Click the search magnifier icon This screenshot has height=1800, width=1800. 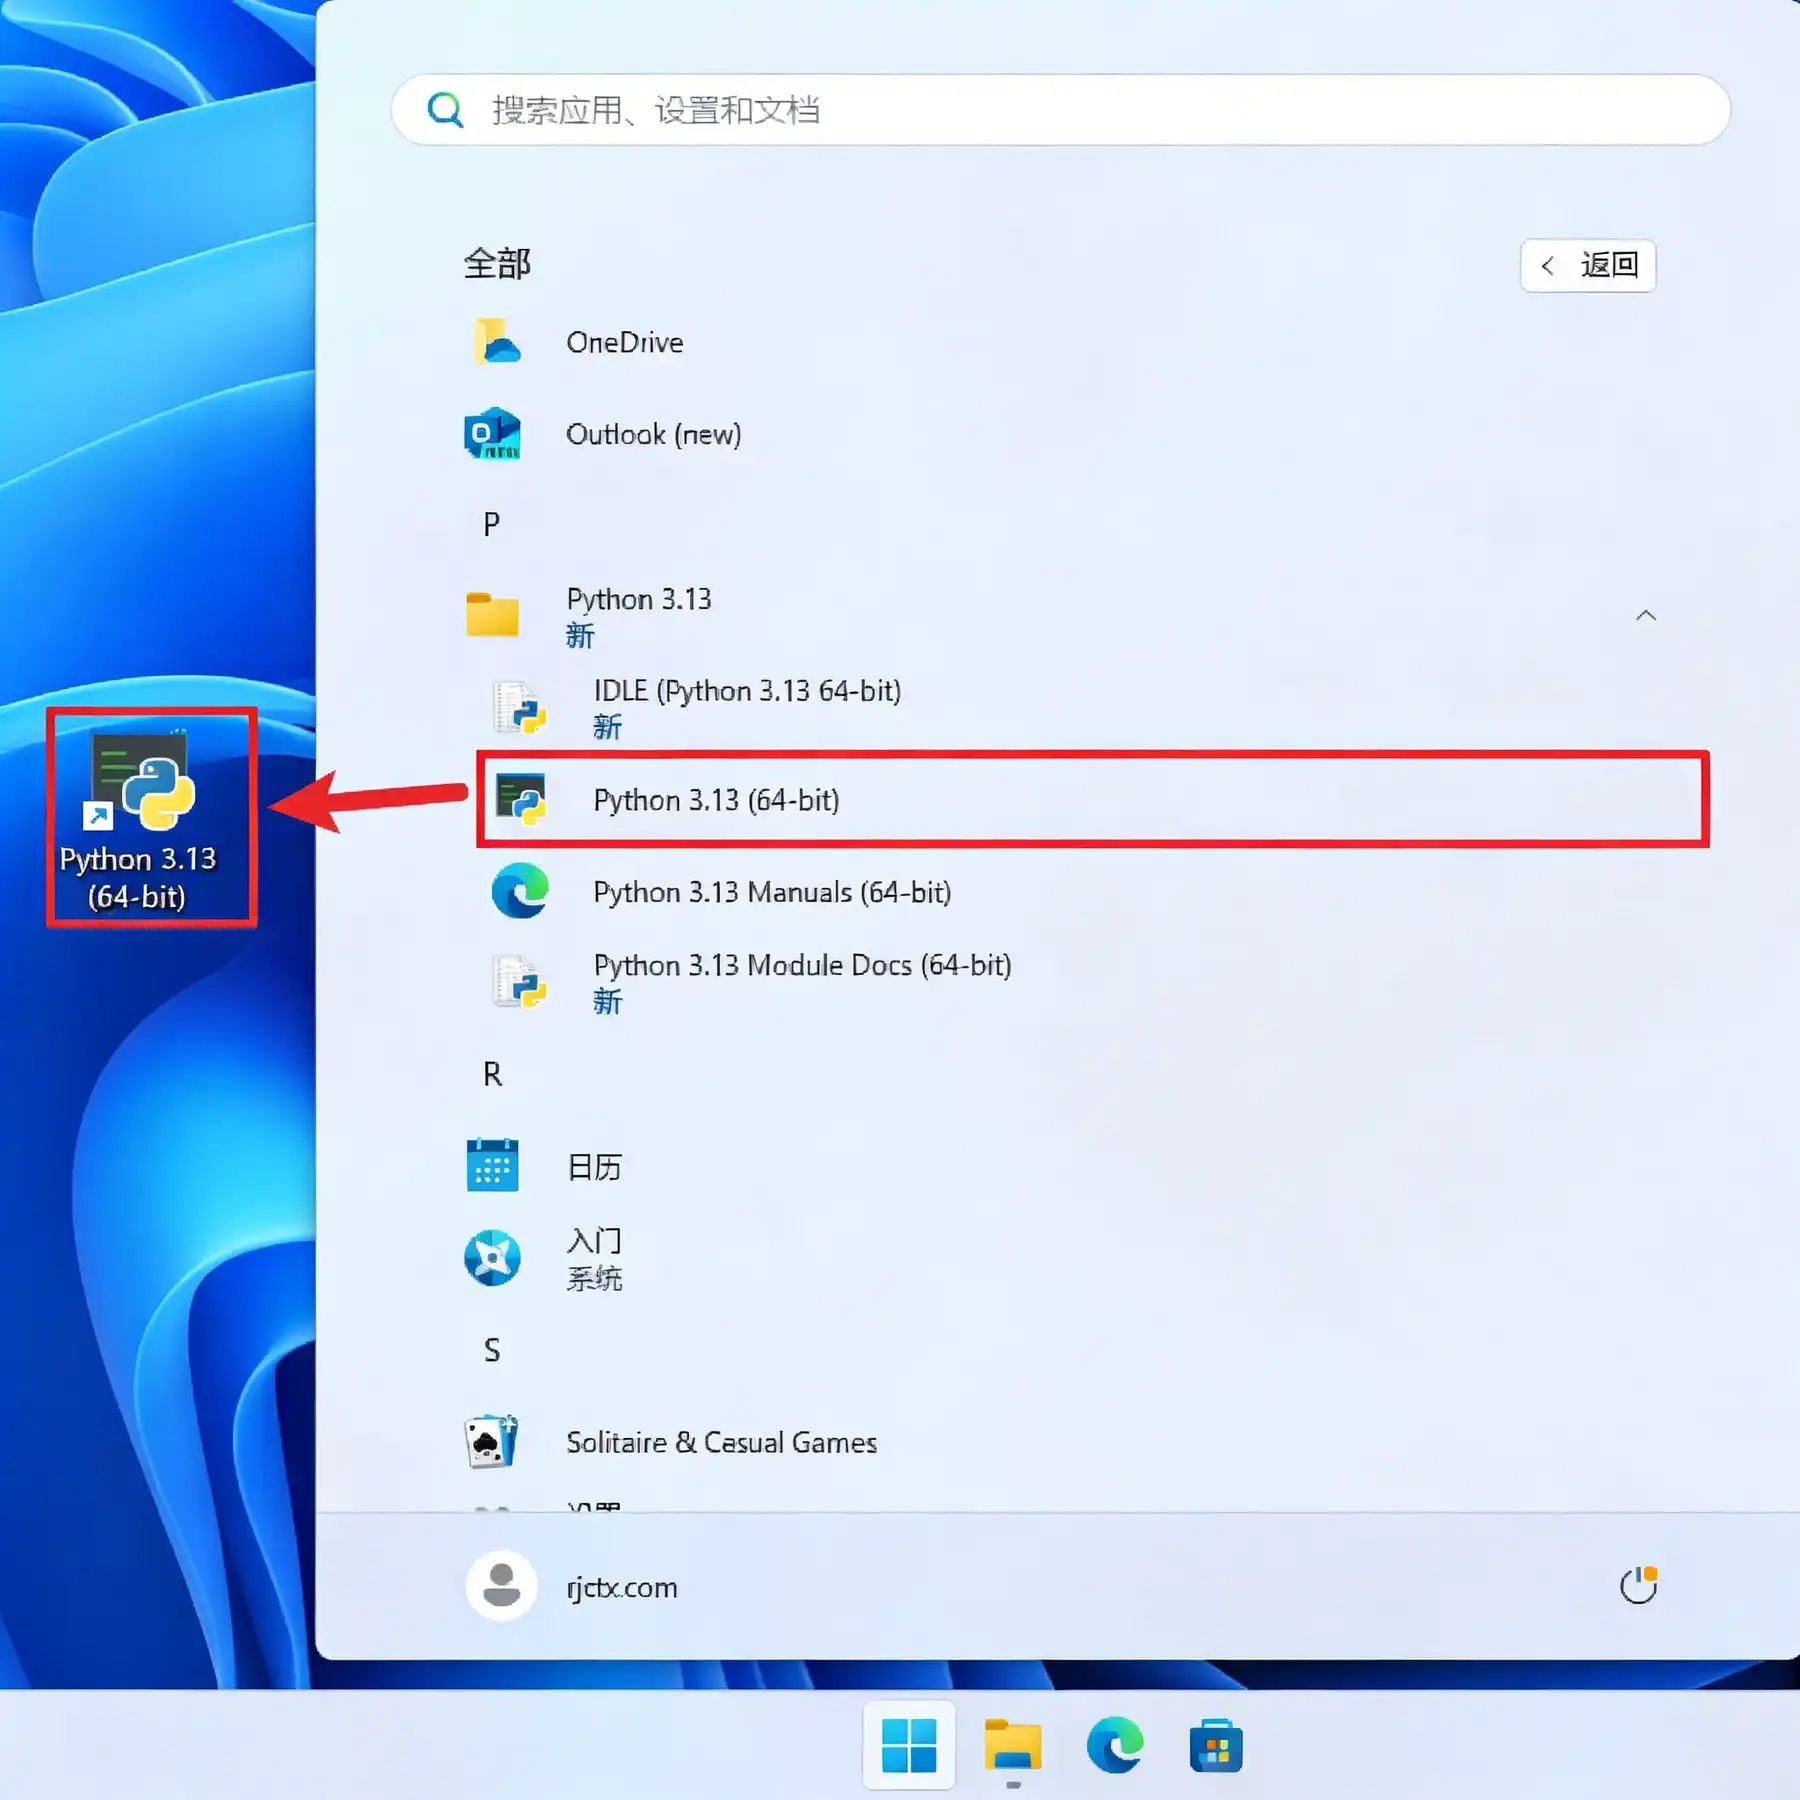click(445, 109)
